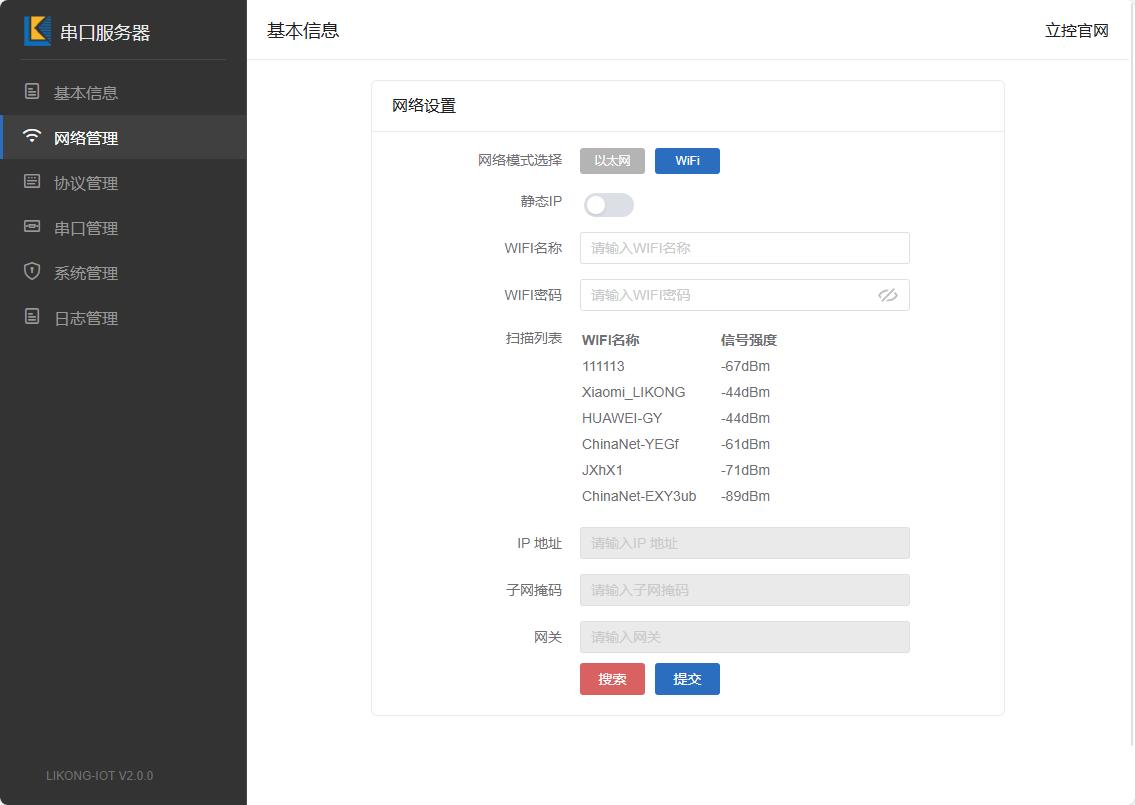Viewport: 1135px width, 805px height.
Task: Click the WIFI名称 scan list column header
Action: (x=610, y=340)
